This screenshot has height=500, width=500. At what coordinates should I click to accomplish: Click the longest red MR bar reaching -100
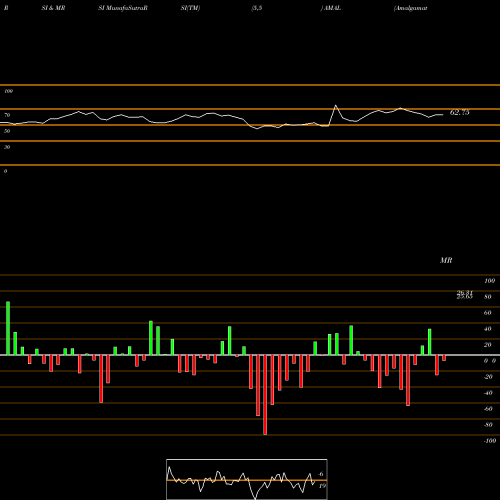pos(265,395)
